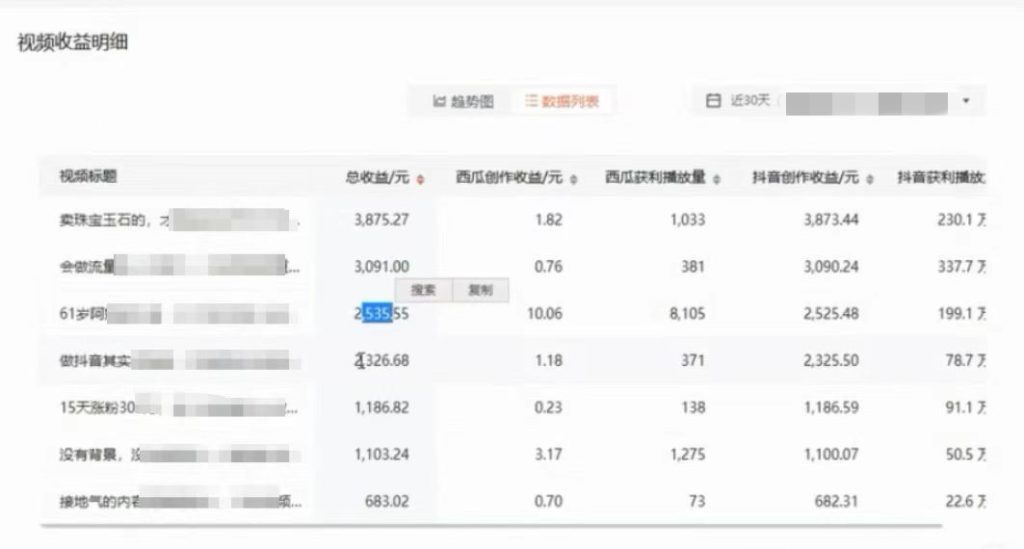This screenshot has width=1024, height=549.
Task: Sort by 西瓜创作收益/元 sort arrow
Action: (573, 179)
